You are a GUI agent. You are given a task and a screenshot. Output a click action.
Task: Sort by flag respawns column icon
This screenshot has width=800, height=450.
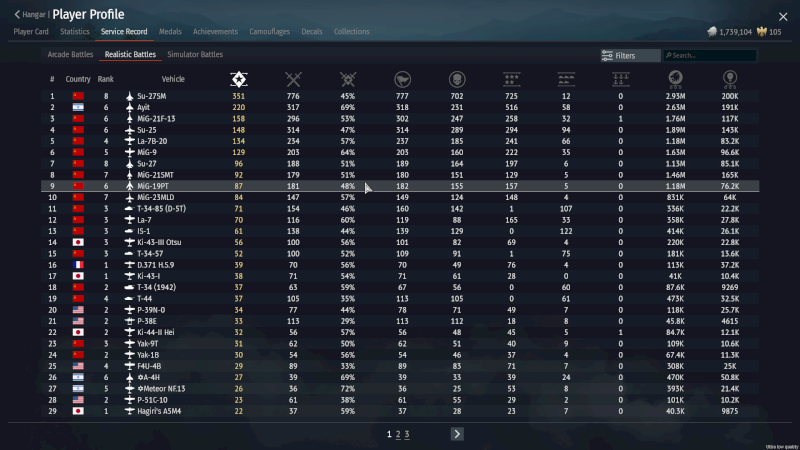pyautogui.click(x=403, y=79)
